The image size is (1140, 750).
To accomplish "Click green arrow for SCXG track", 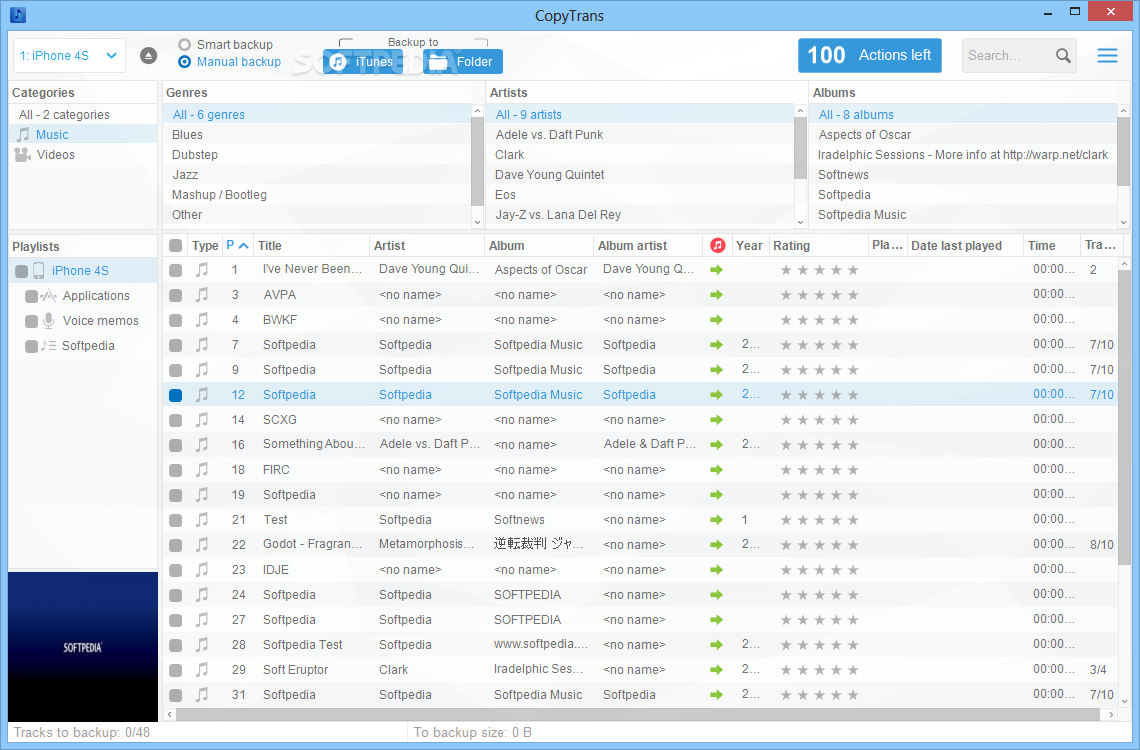I will coord(716,420).
